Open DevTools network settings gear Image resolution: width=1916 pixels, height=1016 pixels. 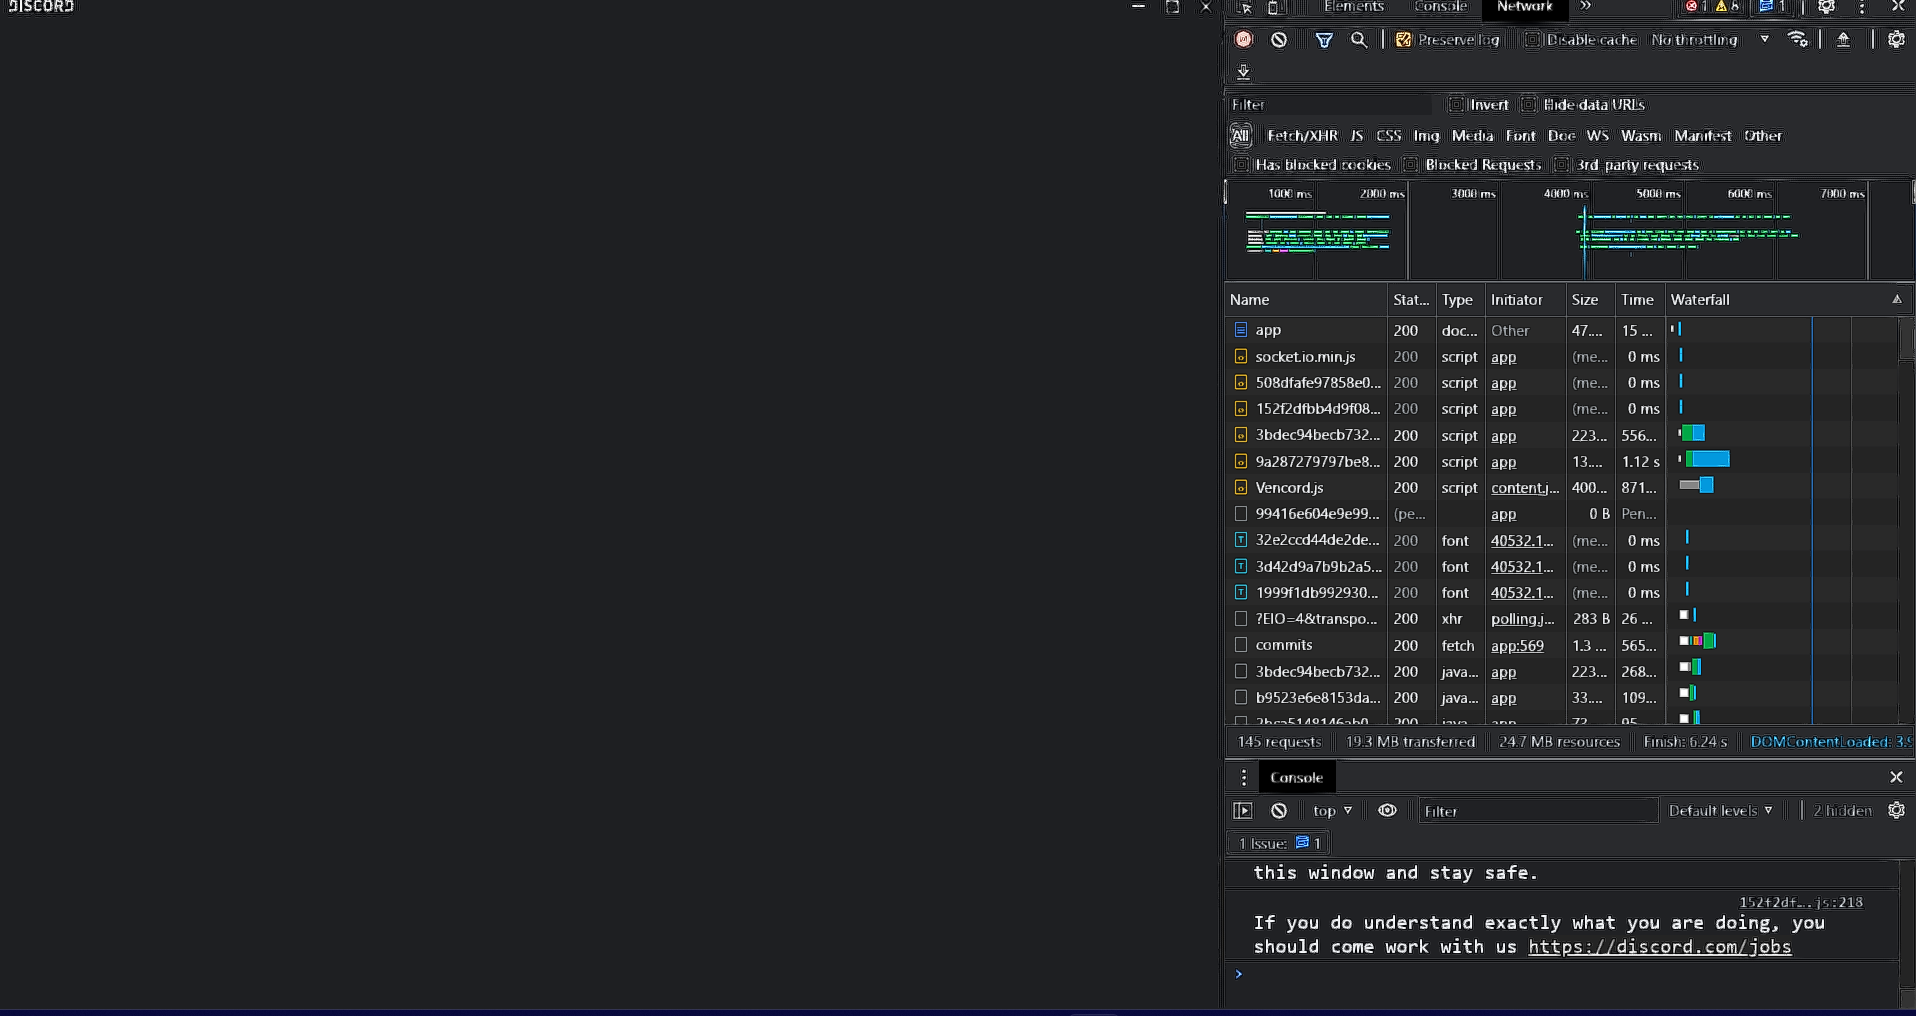pos(1897,39)
